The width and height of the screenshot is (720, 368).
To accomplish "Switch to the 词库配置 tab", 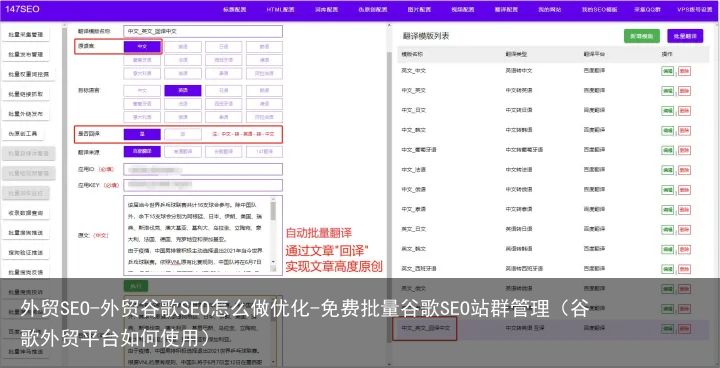I will click(x=326, y=10).
